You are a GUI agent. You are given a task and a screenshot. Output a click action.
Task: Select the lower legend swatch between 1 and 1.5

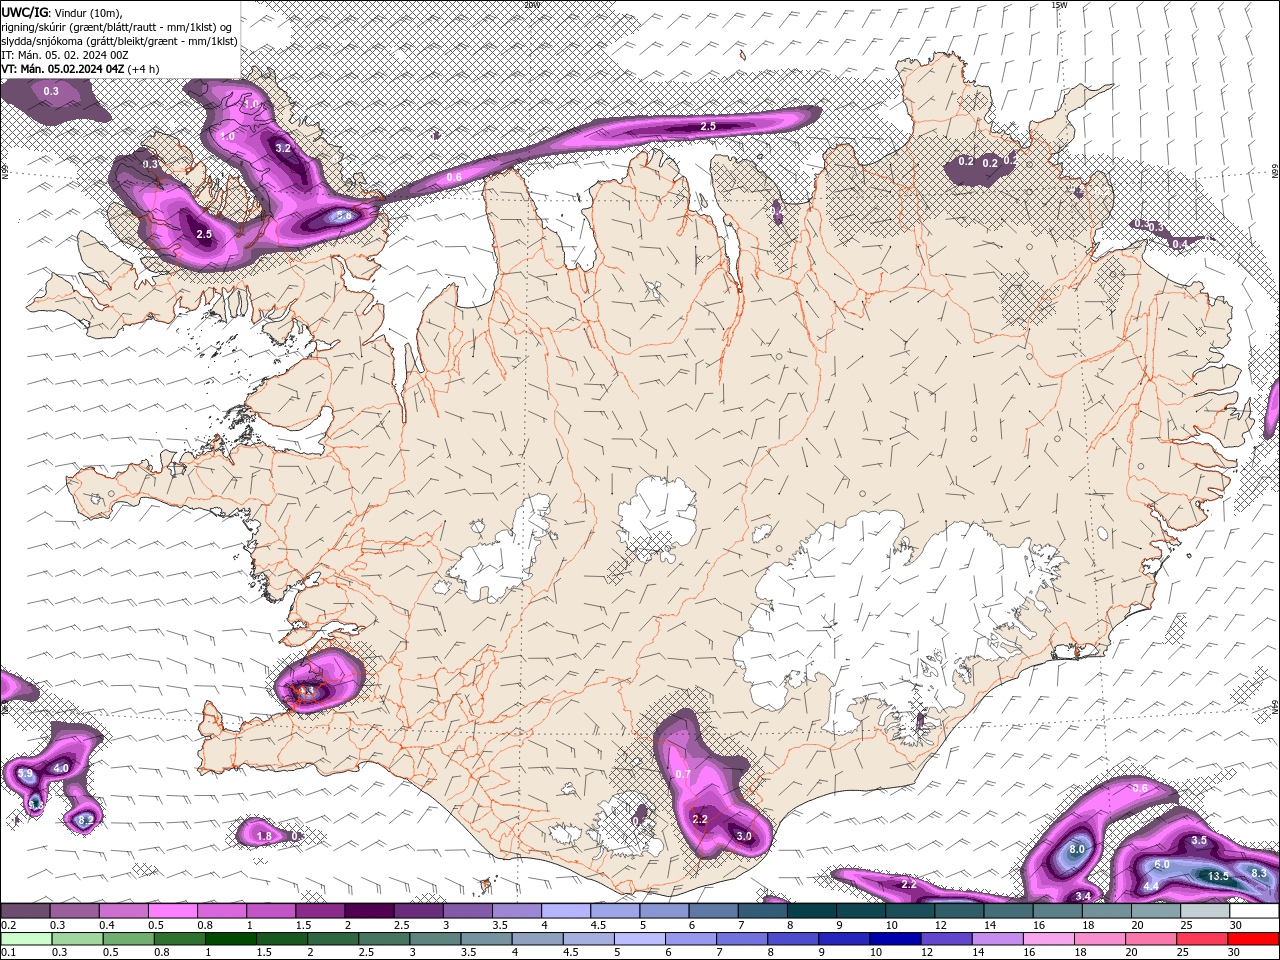point(230,938)
